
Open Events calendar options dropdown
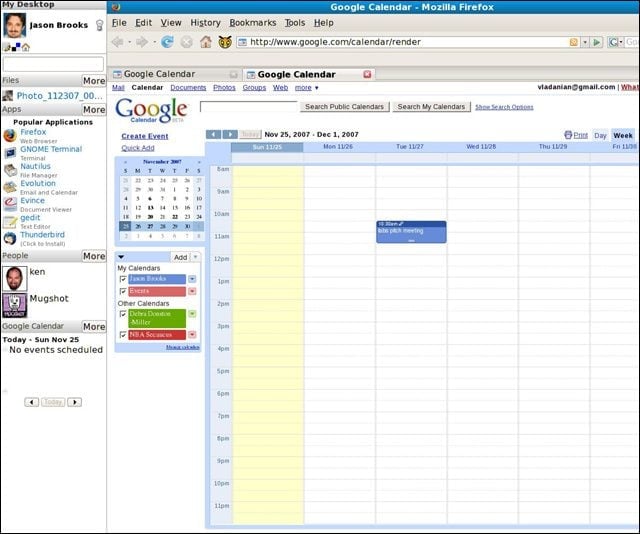pyautogui.click(x=192, y=291)
